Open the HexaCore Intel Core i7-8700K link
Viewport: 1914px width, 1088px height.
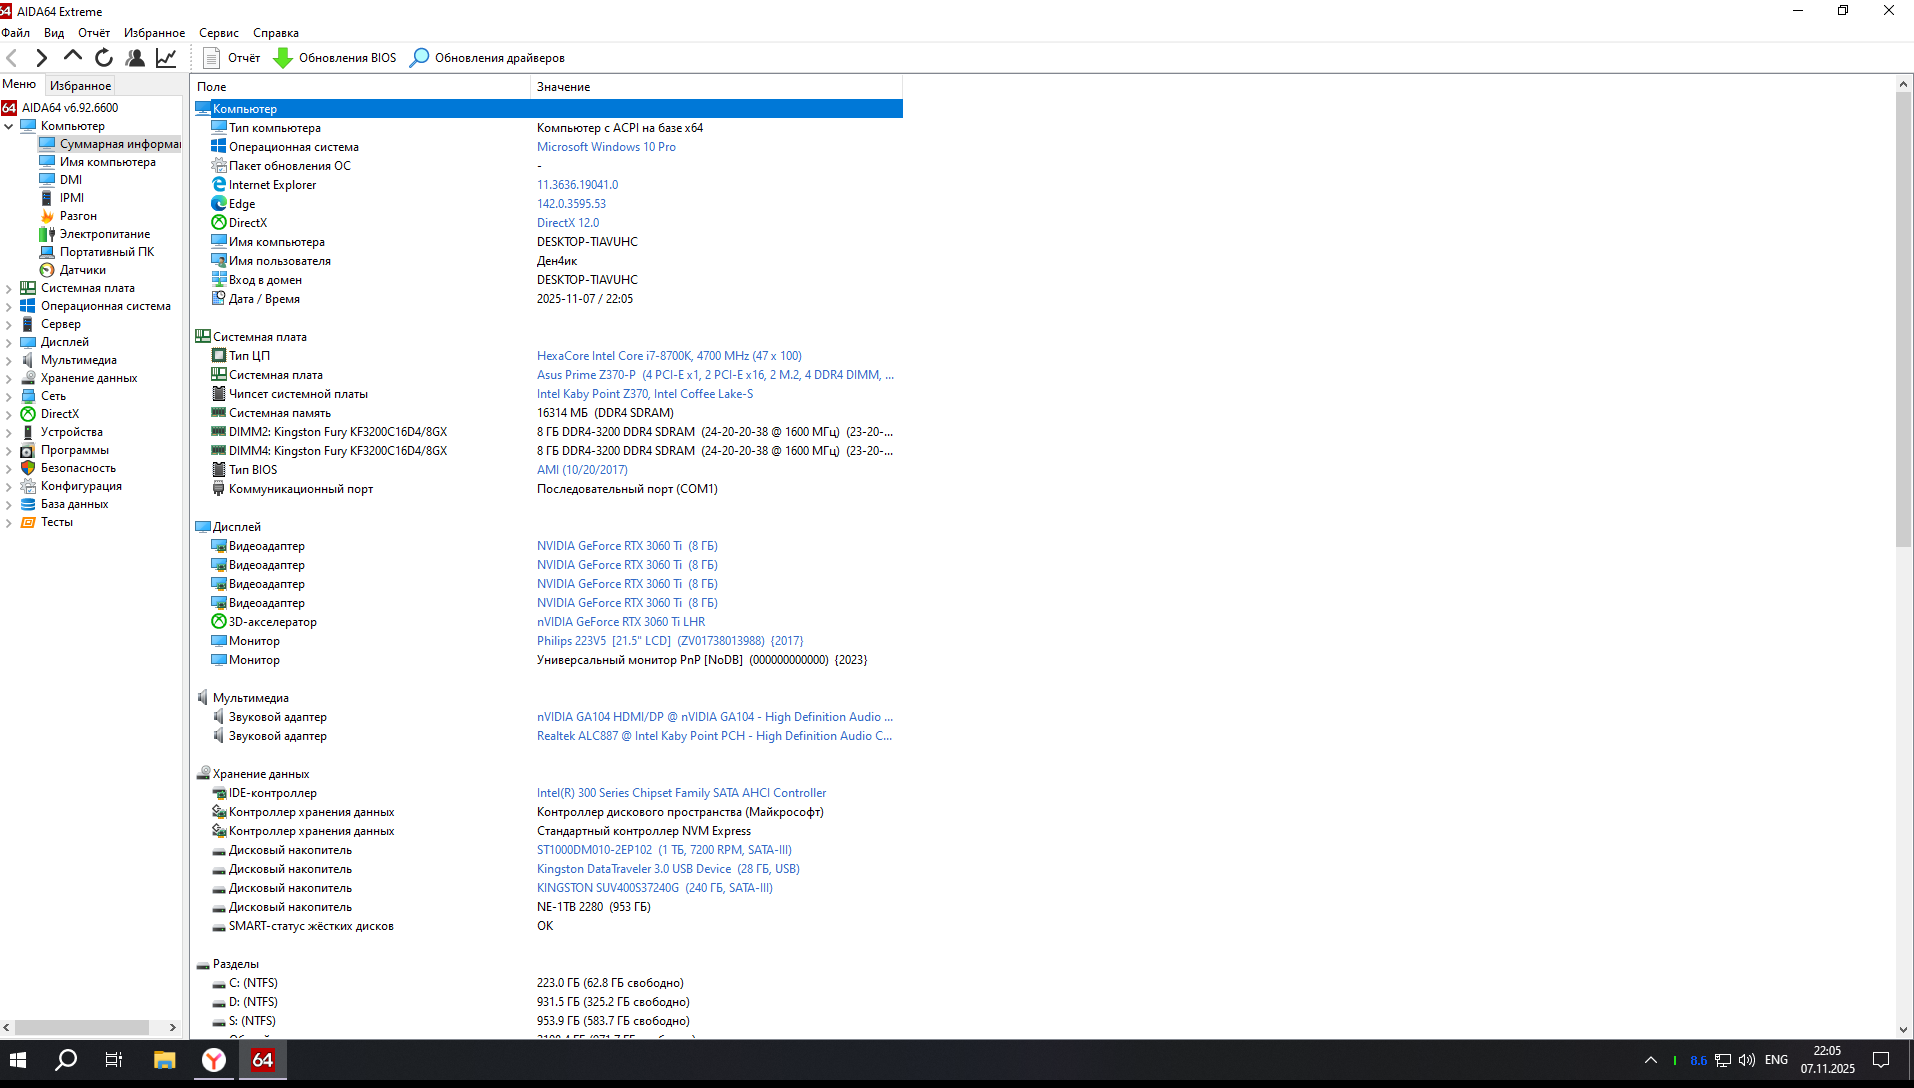click(x=669, y=356)
